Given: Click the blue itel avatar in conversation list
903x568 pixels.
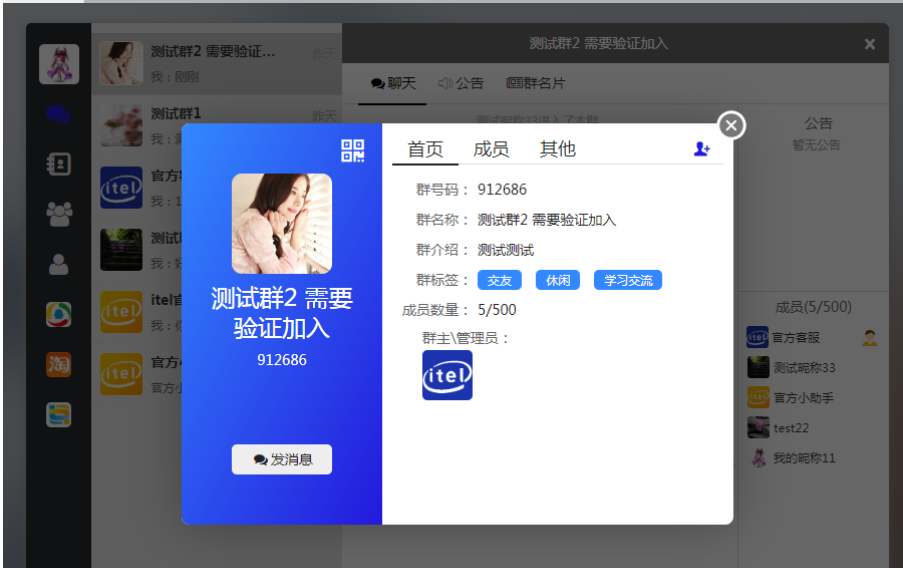Looking at the screenshot, I should (x=121, y=188).
